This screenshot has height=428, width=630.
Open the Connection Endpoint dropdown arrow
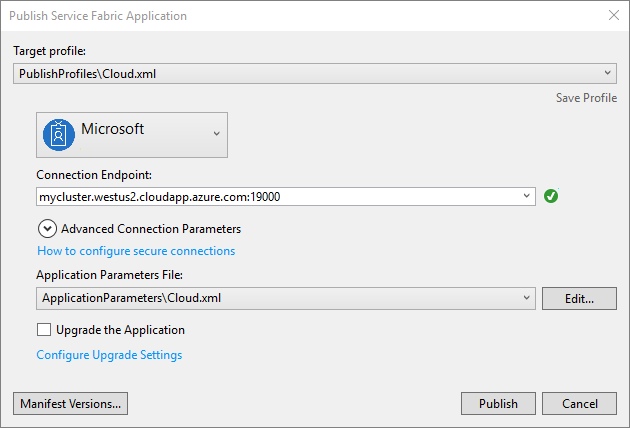point(527,196)
